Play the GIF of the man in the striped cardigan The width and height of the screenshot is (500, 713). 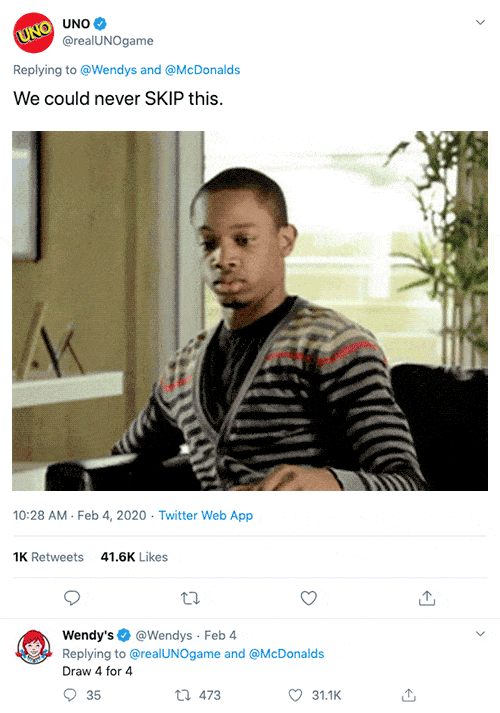[x=250, y=311]
